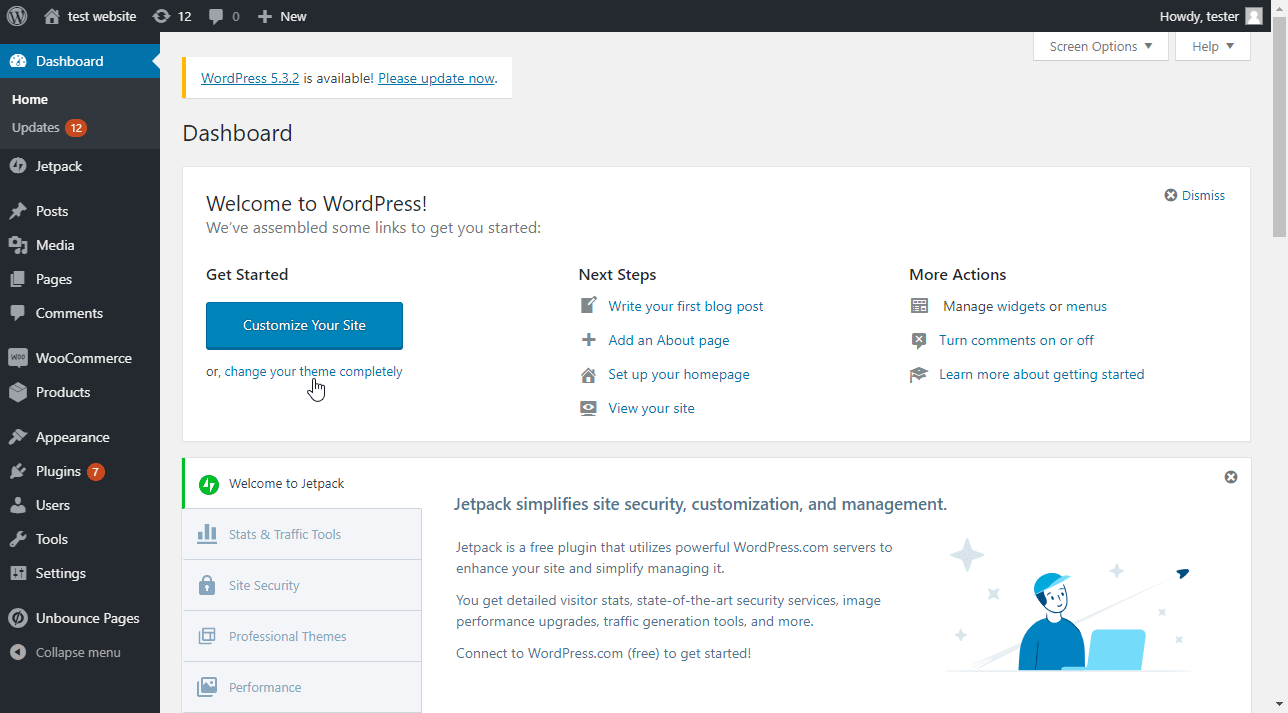Click the WordPress 5.3.2 link
The image size is (1288, 713).
point(250,78)
